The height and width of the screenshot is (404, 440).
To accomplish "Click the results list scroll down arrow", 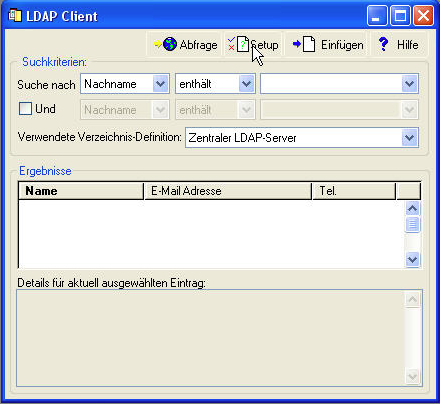I will 413,259.
